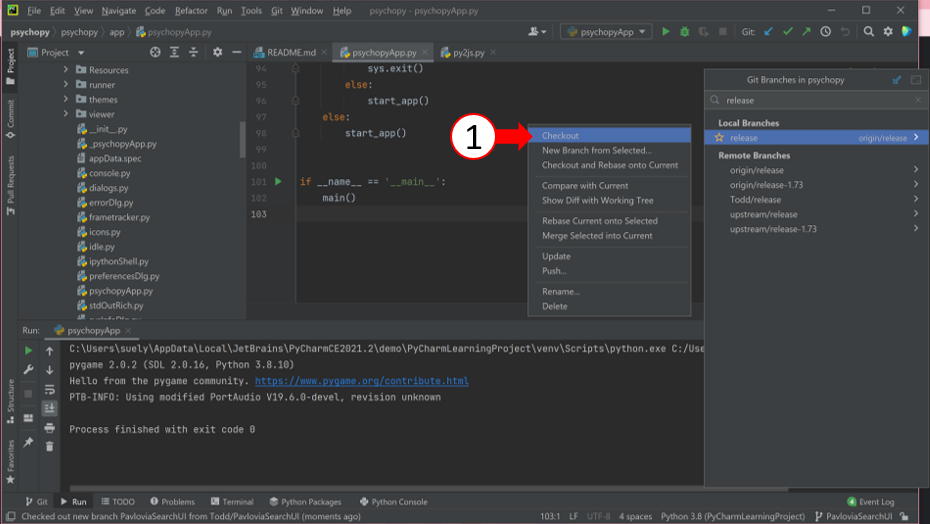The height and width of the screenshot is (524, 930).
Task: Open the TODO tool window
Action: pos(118,501)
